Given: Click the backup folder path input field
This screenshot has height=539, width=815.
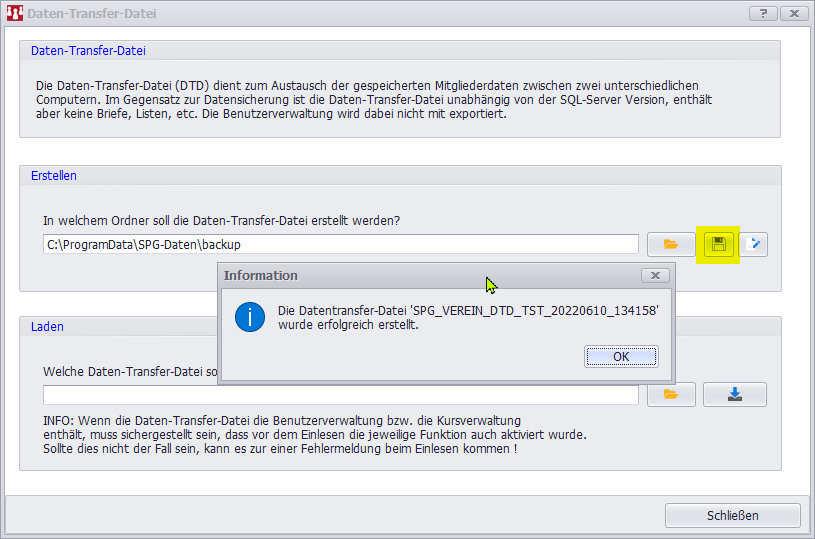Looking at the screenshot, I should click(x=340, y=244).
